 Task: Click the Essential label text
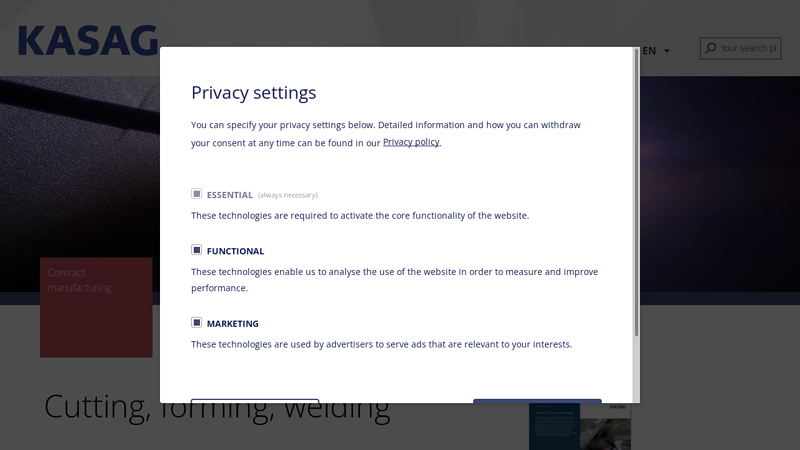tap(229, 195)
